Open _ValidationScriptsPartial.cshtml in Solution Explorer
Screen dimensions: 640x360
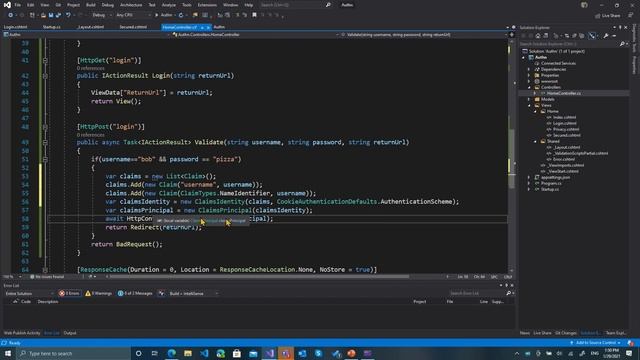(581, 153)
